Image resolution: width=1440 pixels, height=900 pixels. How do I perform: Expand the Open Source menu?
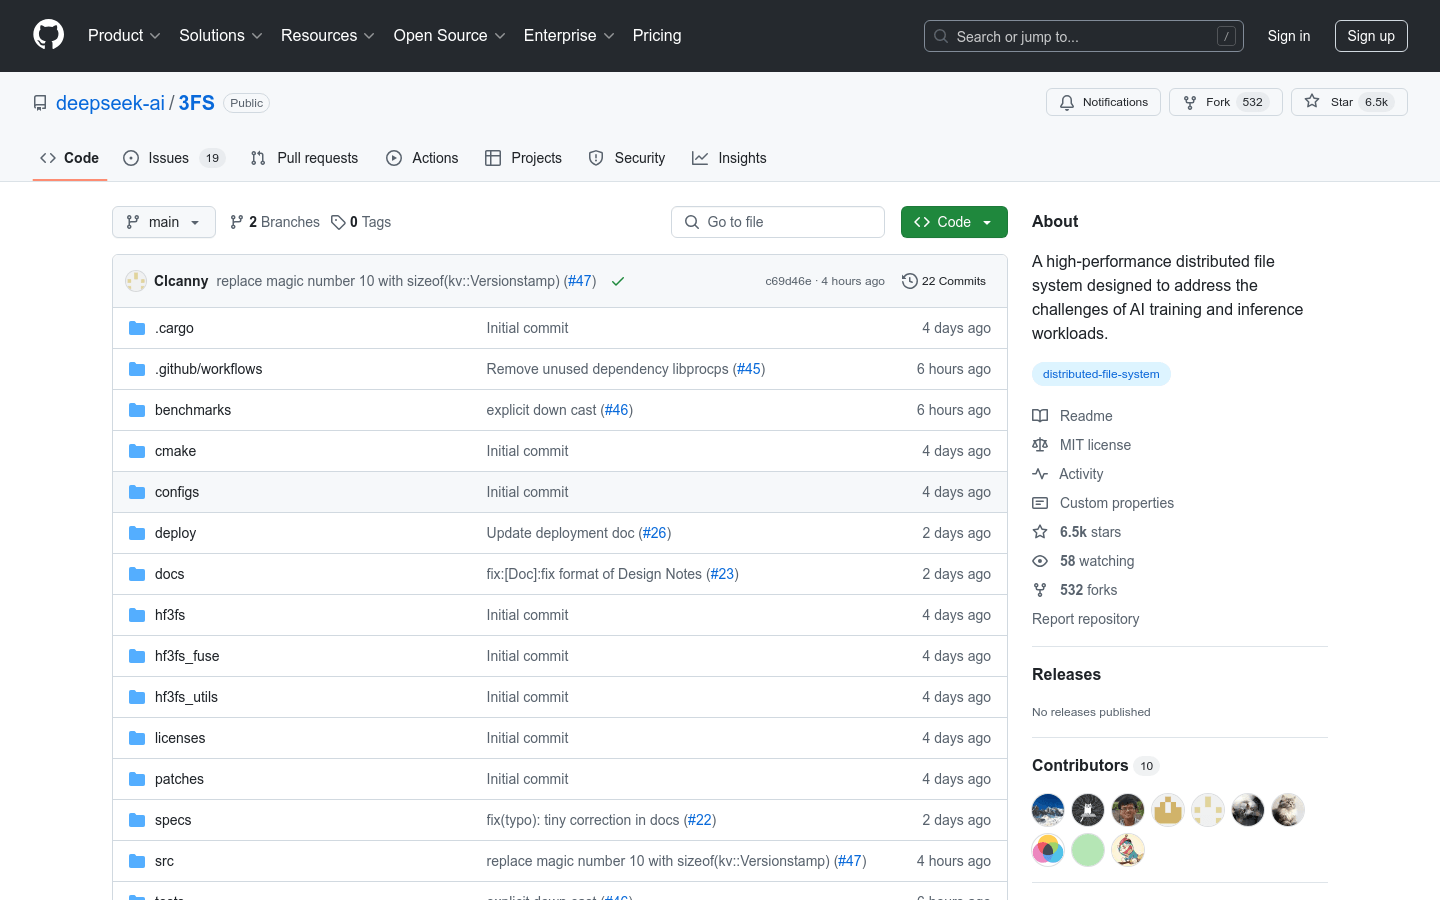pos(450,35)
